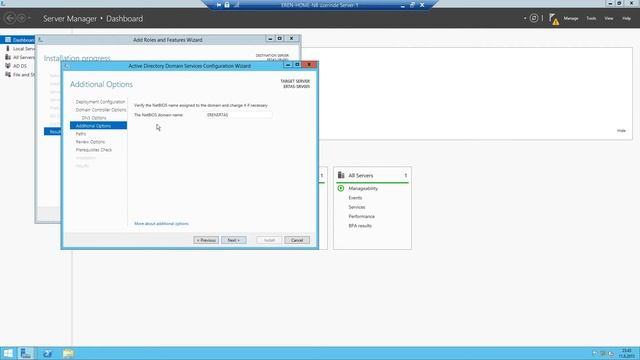Open Events in All Servers tile

[x=355, y=198]
